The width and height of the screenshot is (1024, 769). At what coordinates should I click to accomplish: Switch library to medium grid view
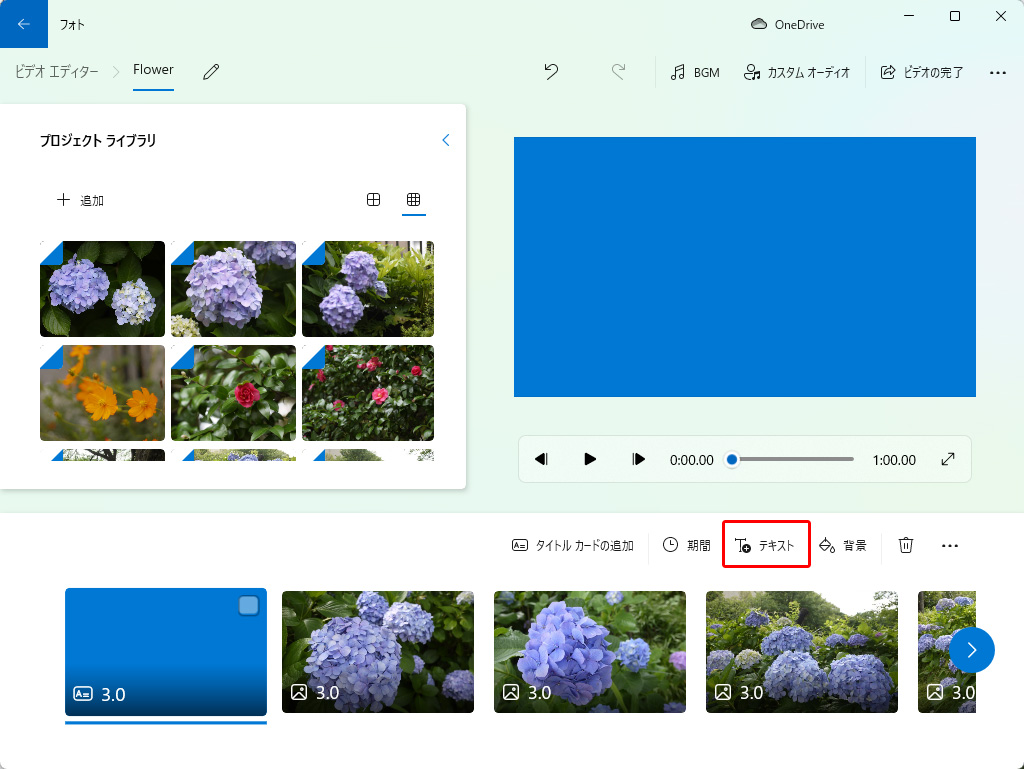coord(374,200)
